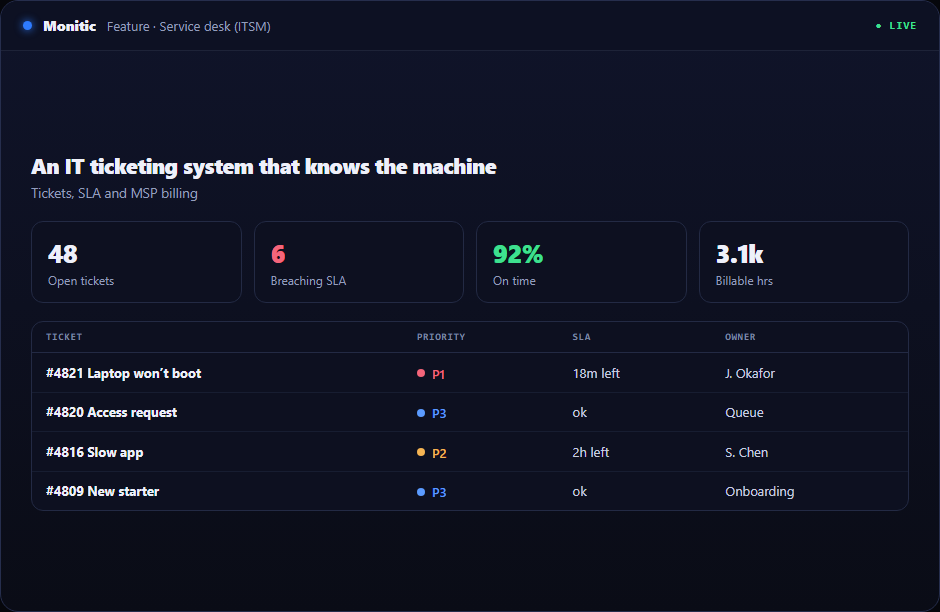Click the OWNER column header
This screenshot has height=612, width=940.
(740, 337)
